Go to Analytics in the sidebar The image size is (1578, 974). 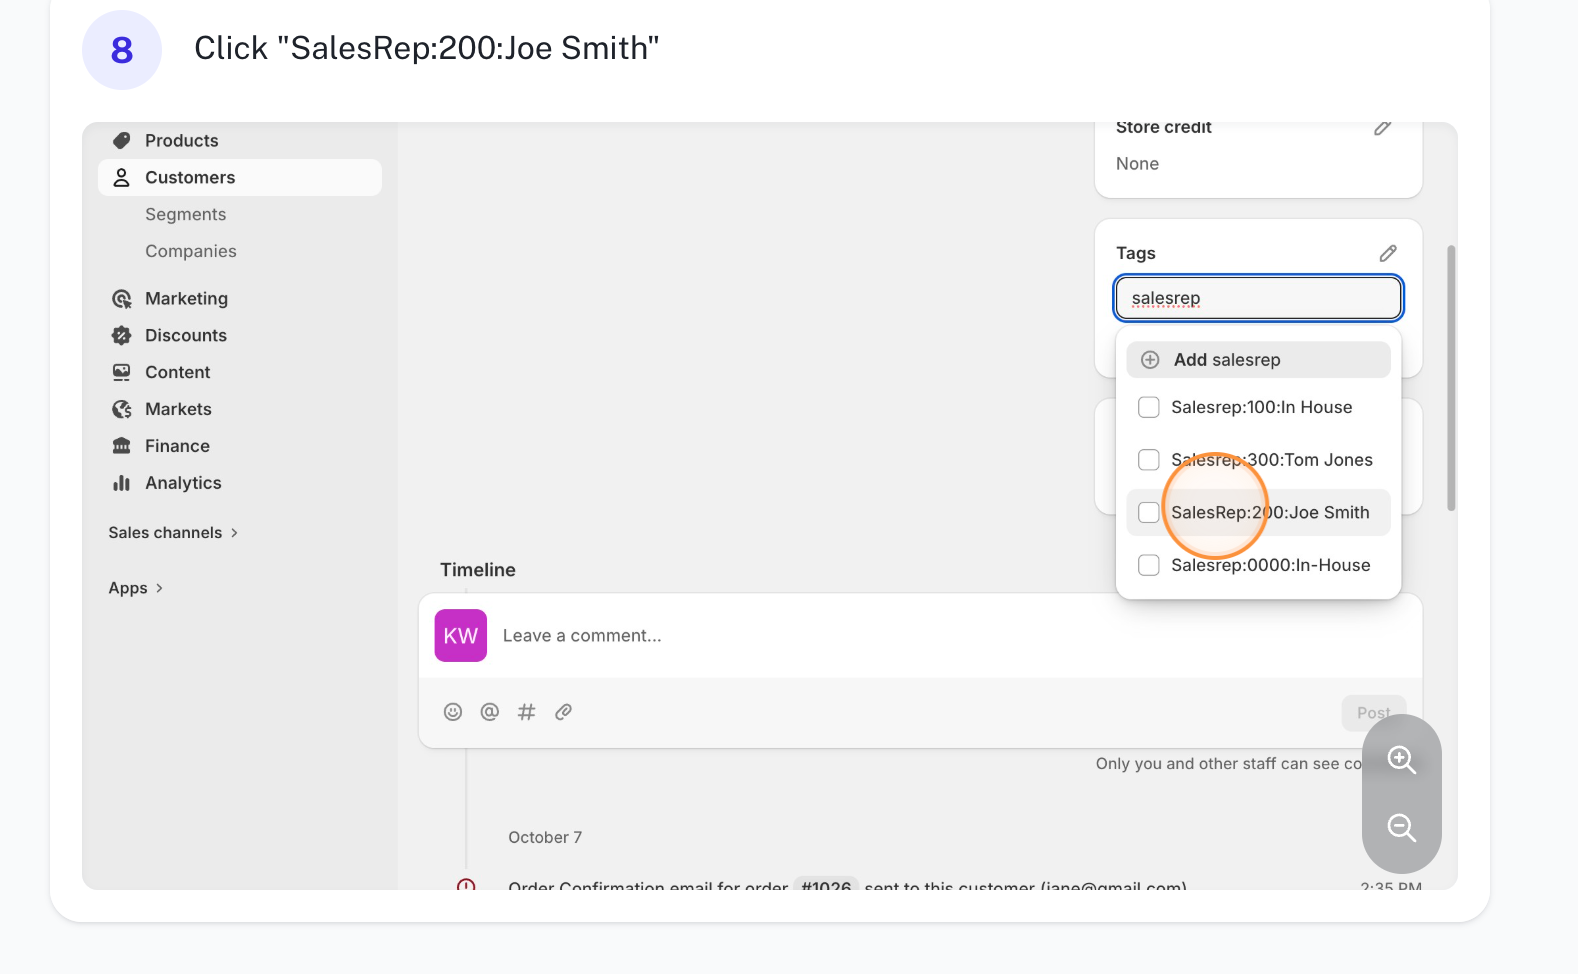(183, 483)
